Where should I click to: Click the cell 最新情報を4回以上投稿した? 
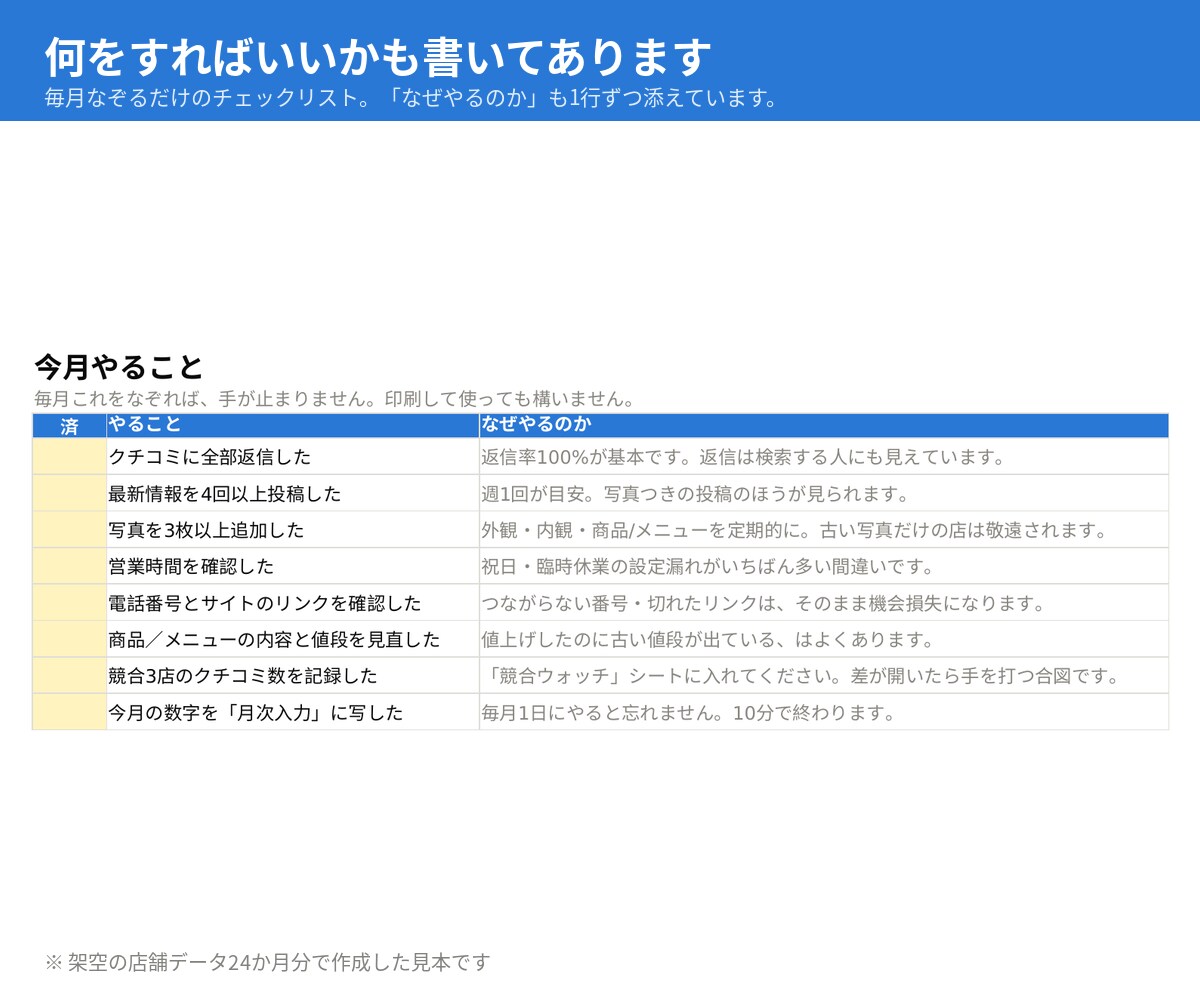point(293,493)
